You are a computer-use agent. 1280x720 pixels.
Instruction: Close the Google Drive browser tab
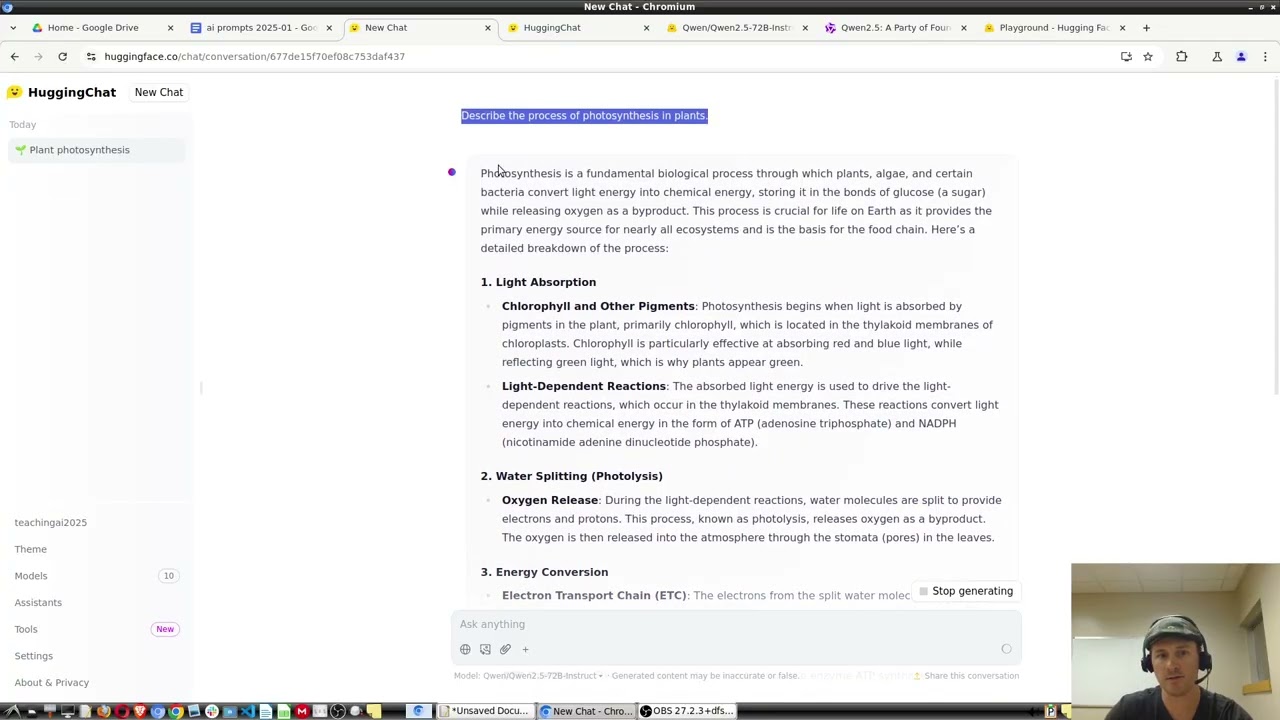[x=170, y=28]
